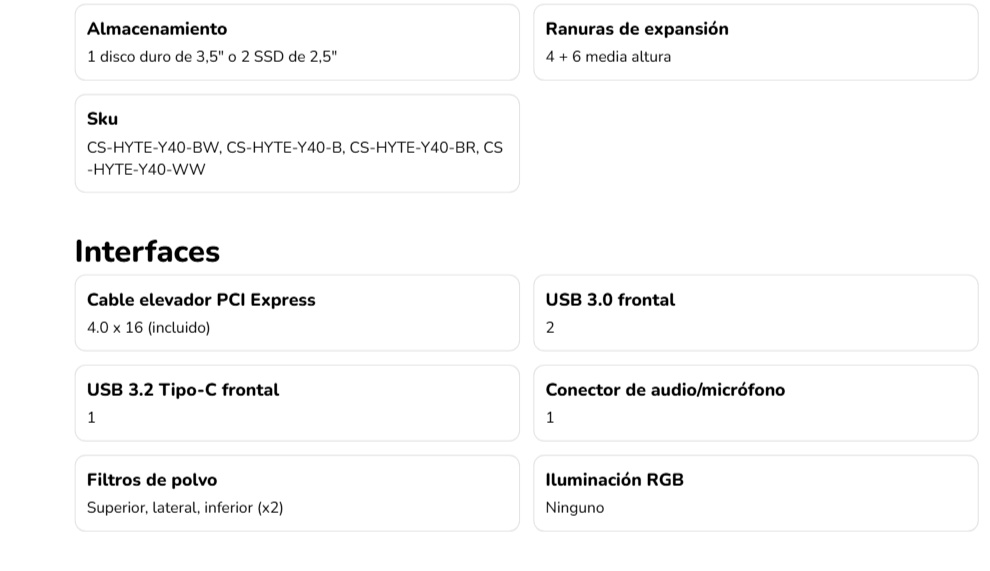
Task: Select the audio/micrófono connector value '1'
Action: click(x=550, y=418)
